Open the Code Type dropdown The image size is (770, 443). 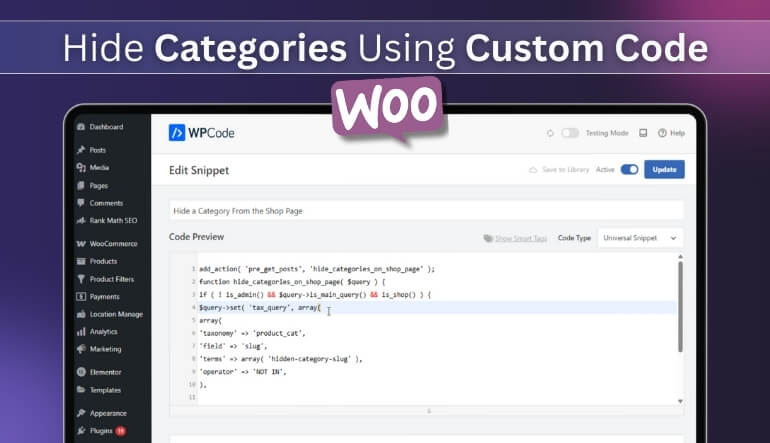coord(640,238)
